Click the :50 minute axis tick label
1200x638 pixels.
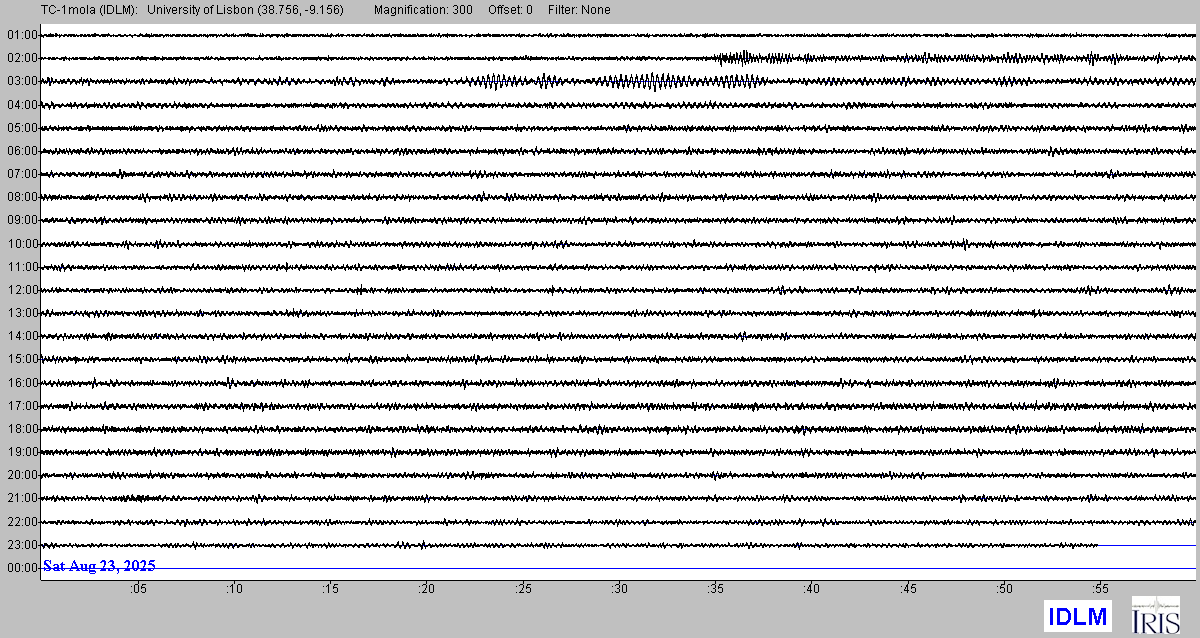click(1005, 589)
